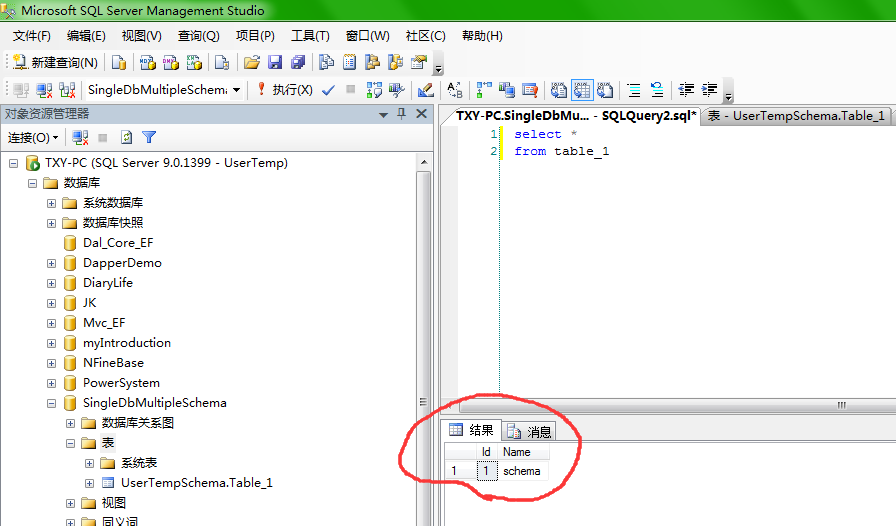Toggle auto-hide pin of Object Explorer

[402, 114]
